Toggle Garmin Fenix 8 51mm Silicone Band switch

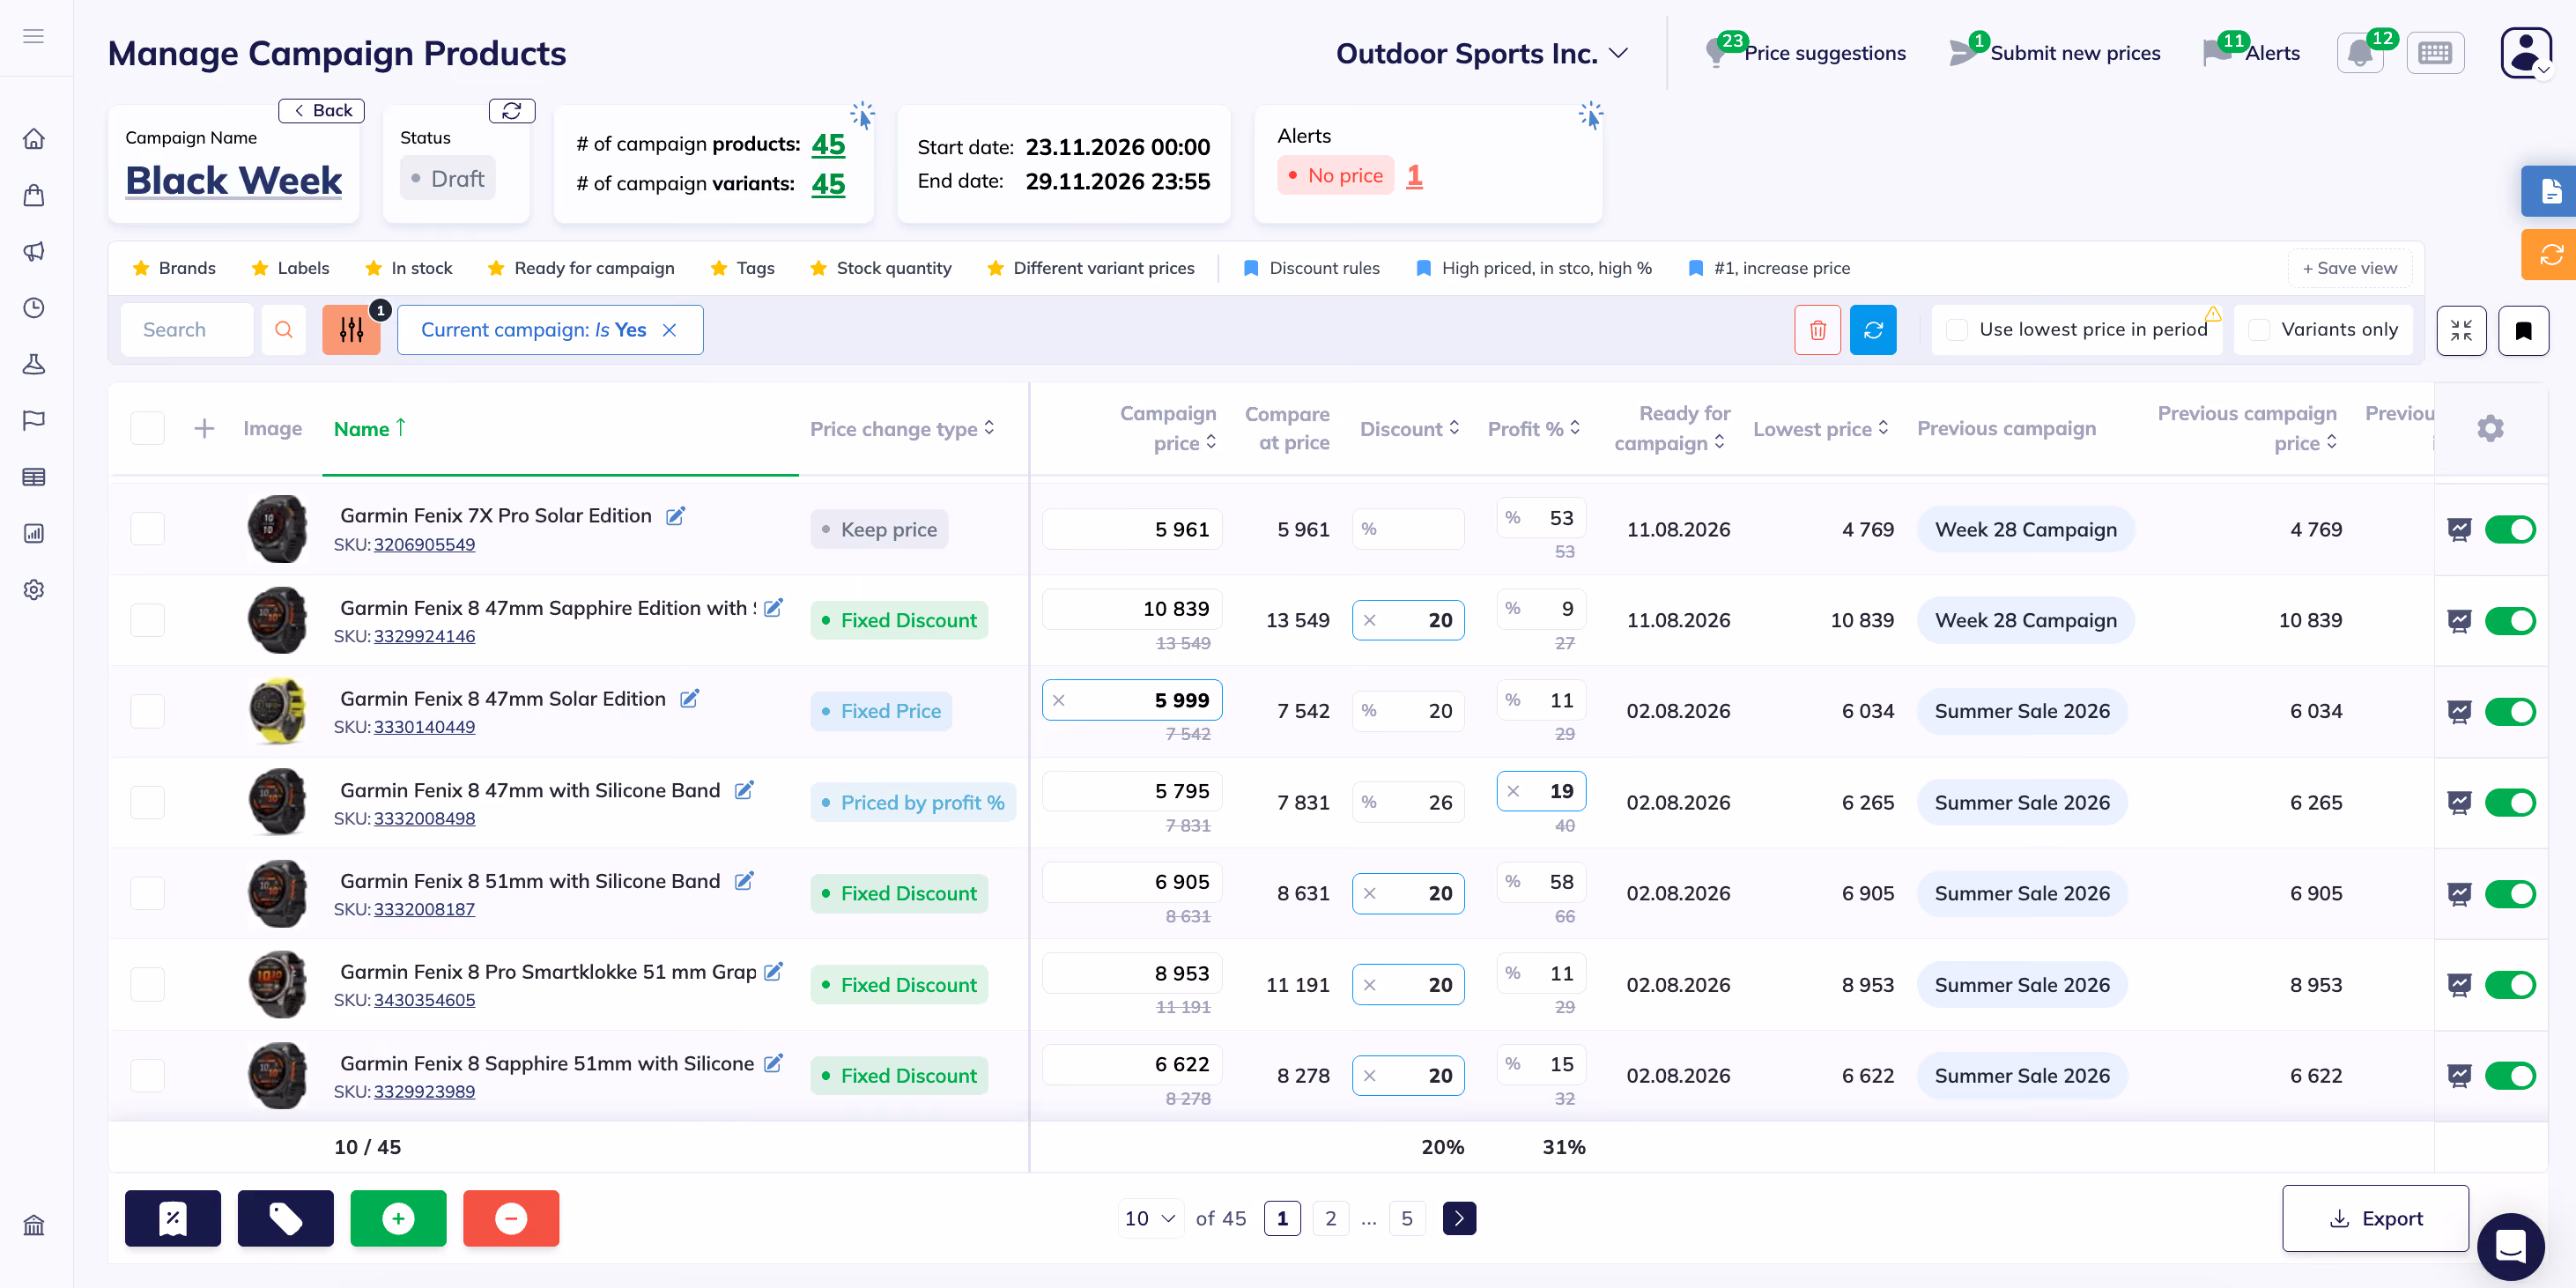click(x=2510, y=894)
